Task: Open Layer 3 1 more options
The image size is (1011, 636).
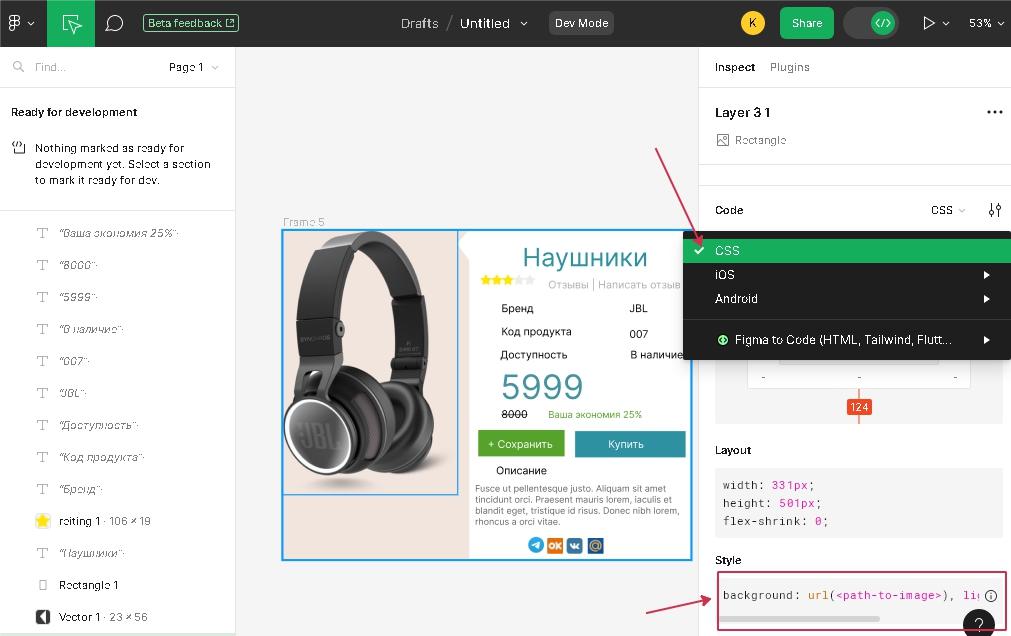Action: (x=994, y=112)
